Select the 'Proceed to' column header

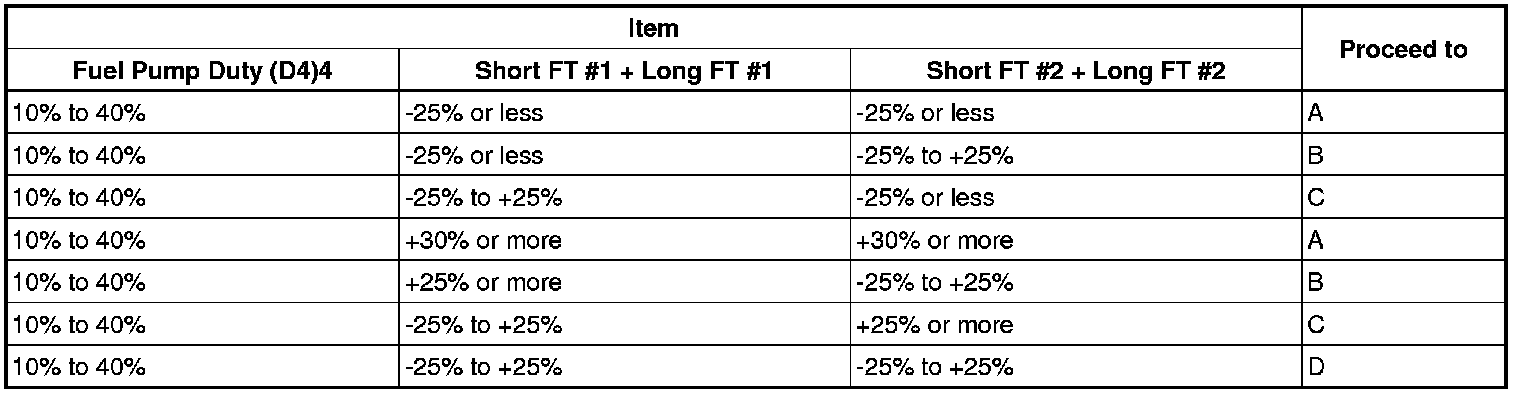(x=1403, y=49)
